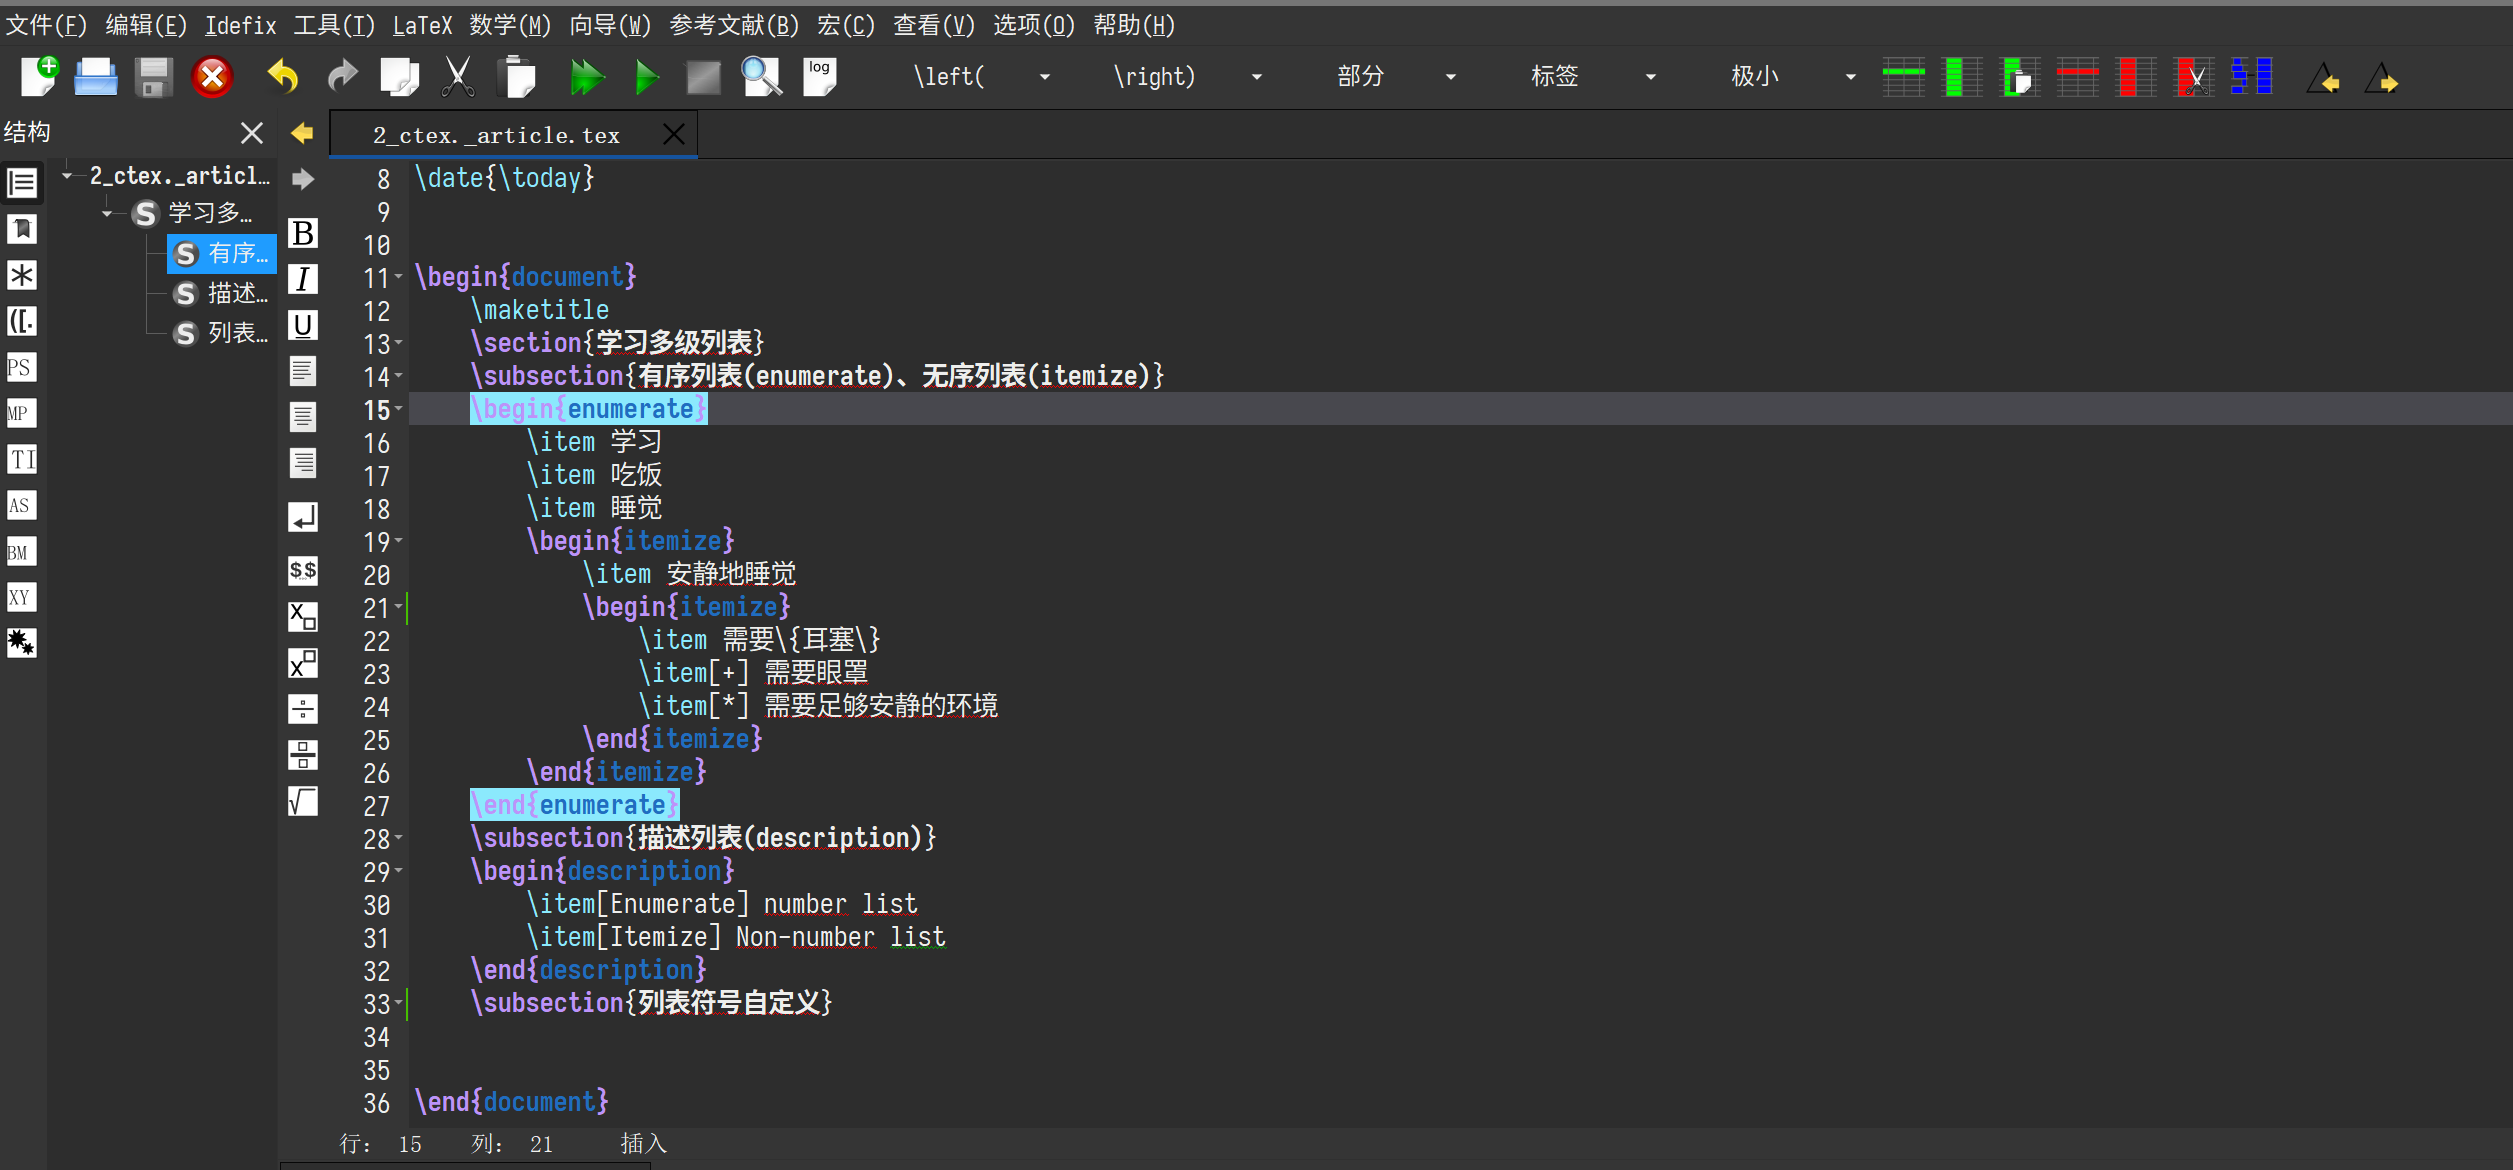Fold the description block at line 29

click(399, 871)
